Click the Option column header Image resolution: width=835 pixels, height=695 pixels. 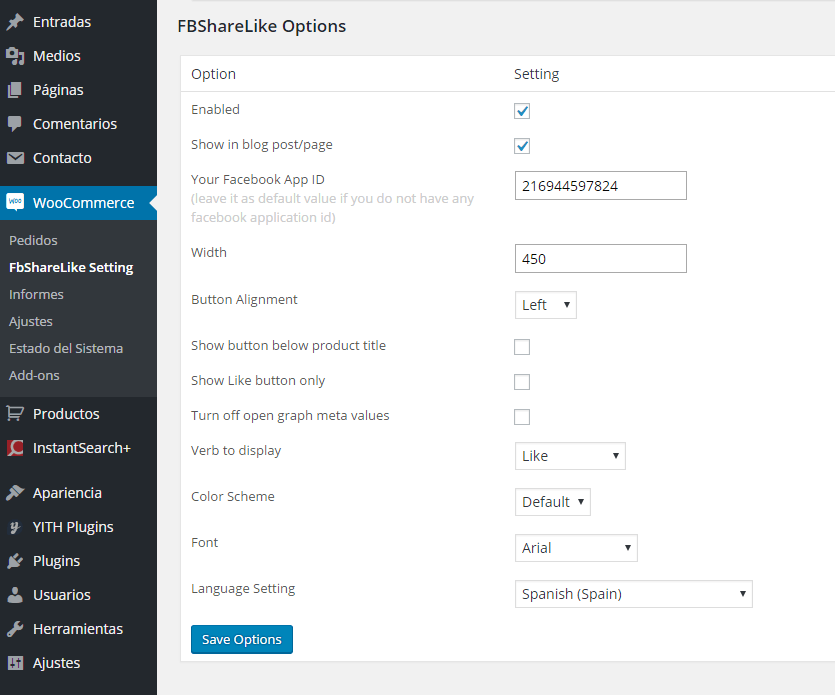coord(214,74)
